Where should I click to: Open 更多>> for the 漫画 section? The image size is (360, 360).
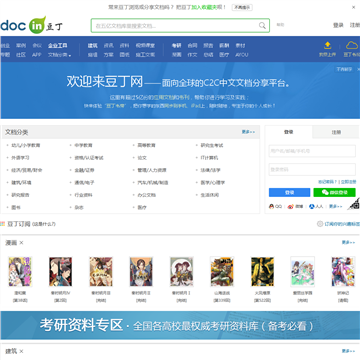point(348,242)
